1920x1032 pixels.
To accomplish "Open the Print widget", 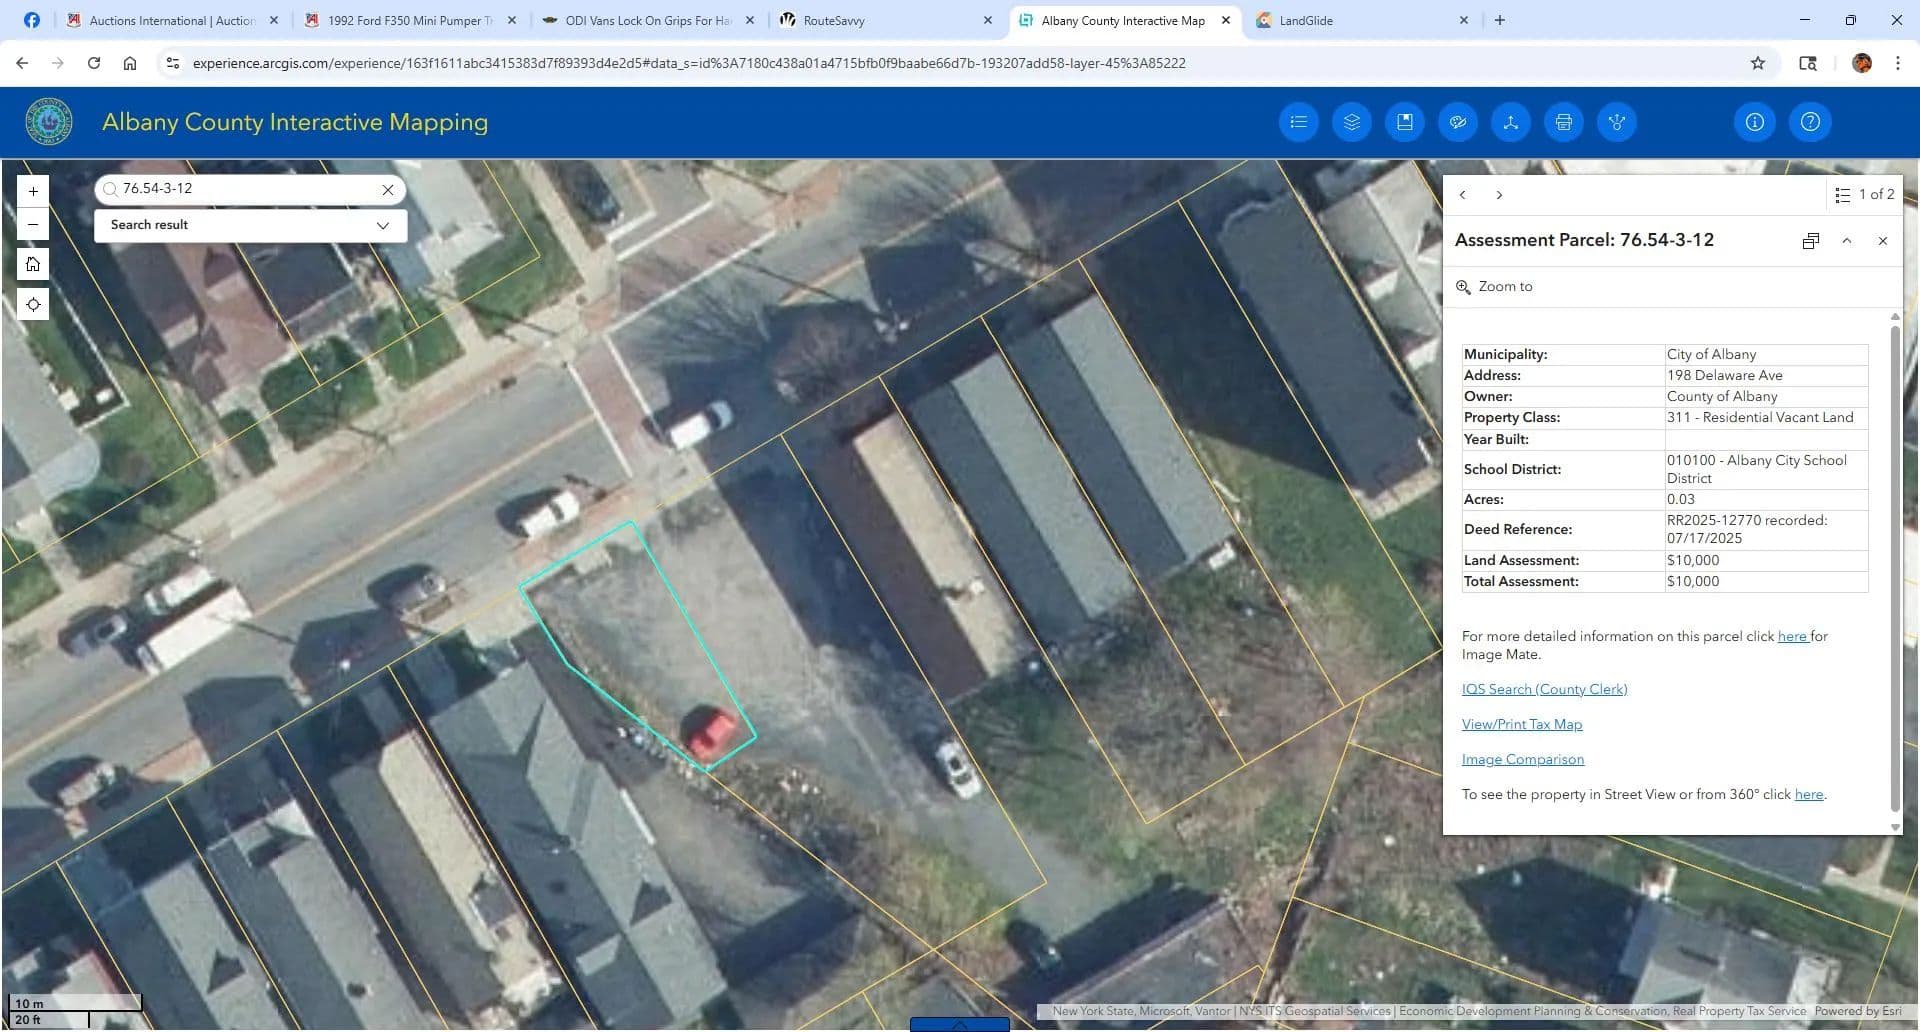I will [1563, 122].
